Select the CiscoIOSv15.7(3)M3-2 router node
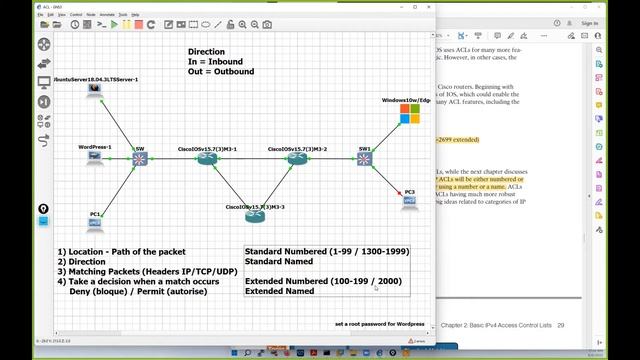Screen dimensions: 640x360 tap(297, 158)
